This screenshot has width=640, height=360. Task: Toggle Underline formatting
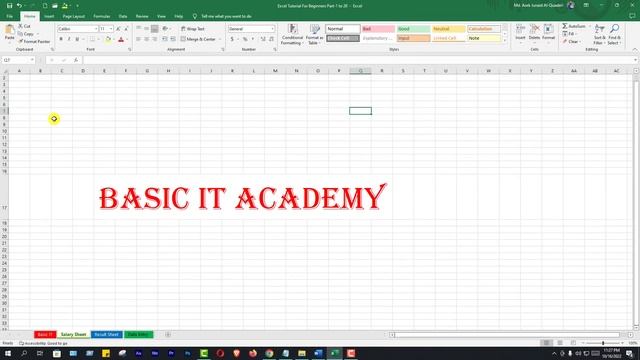coord(77,40)
